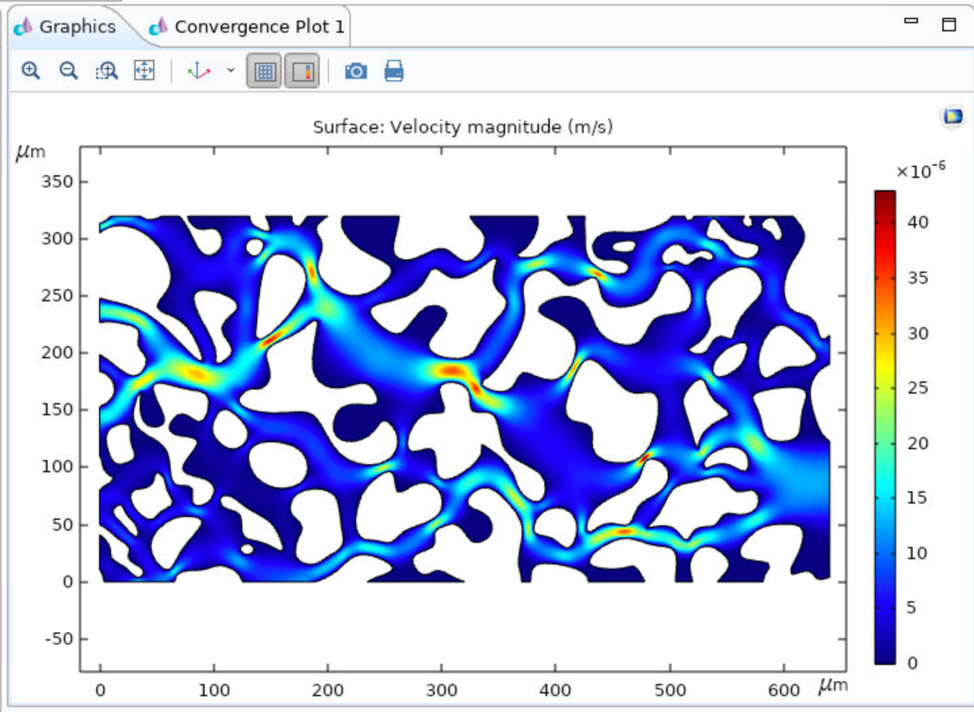Print the graphics using the printer icon
Viewport: 974px width, 712px height.
(x=394, y=71)
